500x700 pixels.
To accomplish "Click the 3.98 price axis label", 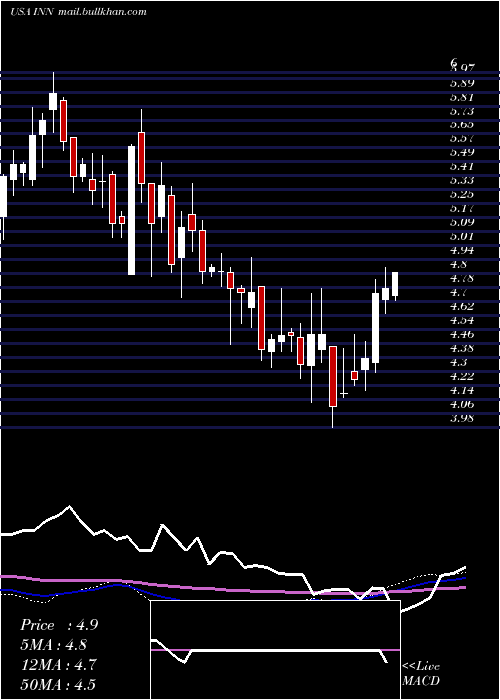I will click(462, 418).
